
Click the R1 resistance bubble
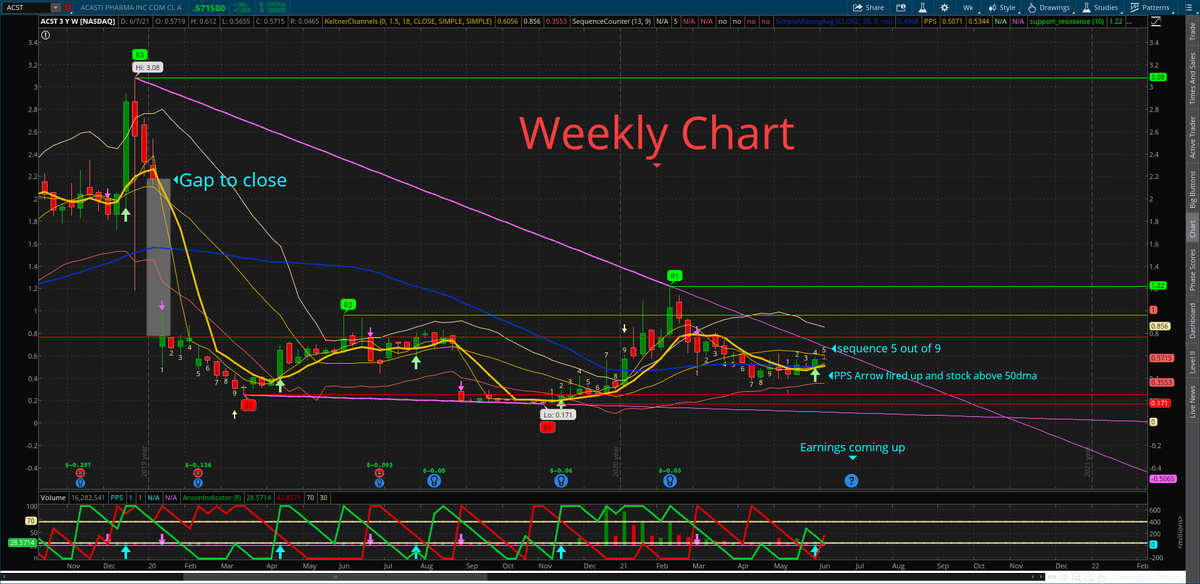[675, 274]
